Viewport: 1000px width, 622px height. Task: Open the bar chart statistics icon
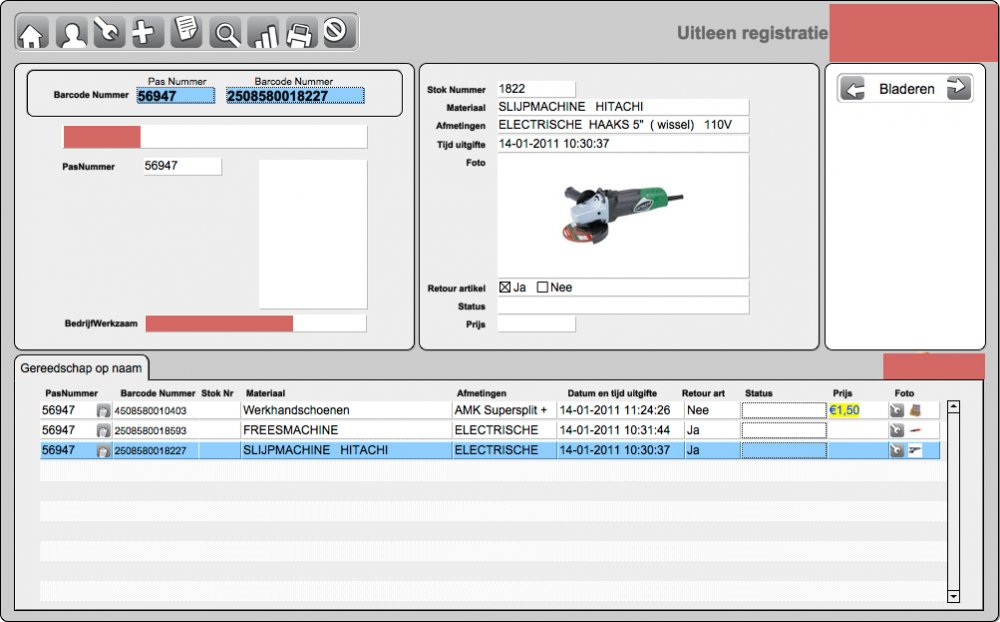click(x=263, y=33)
